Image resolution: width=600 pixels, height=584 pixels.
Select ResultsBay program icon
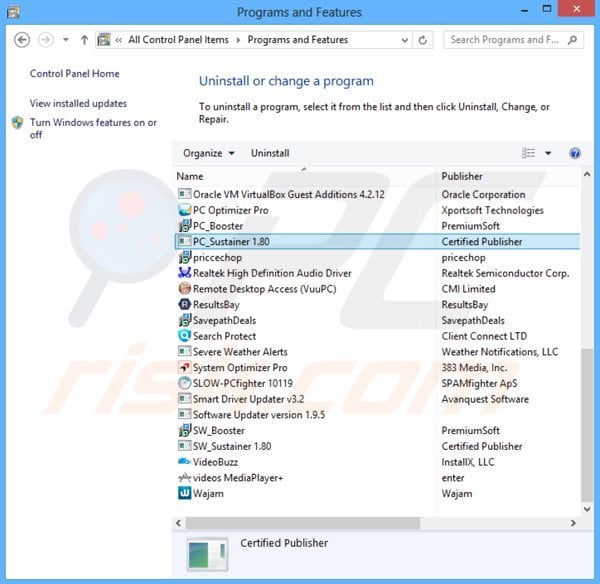coord(184,304)
